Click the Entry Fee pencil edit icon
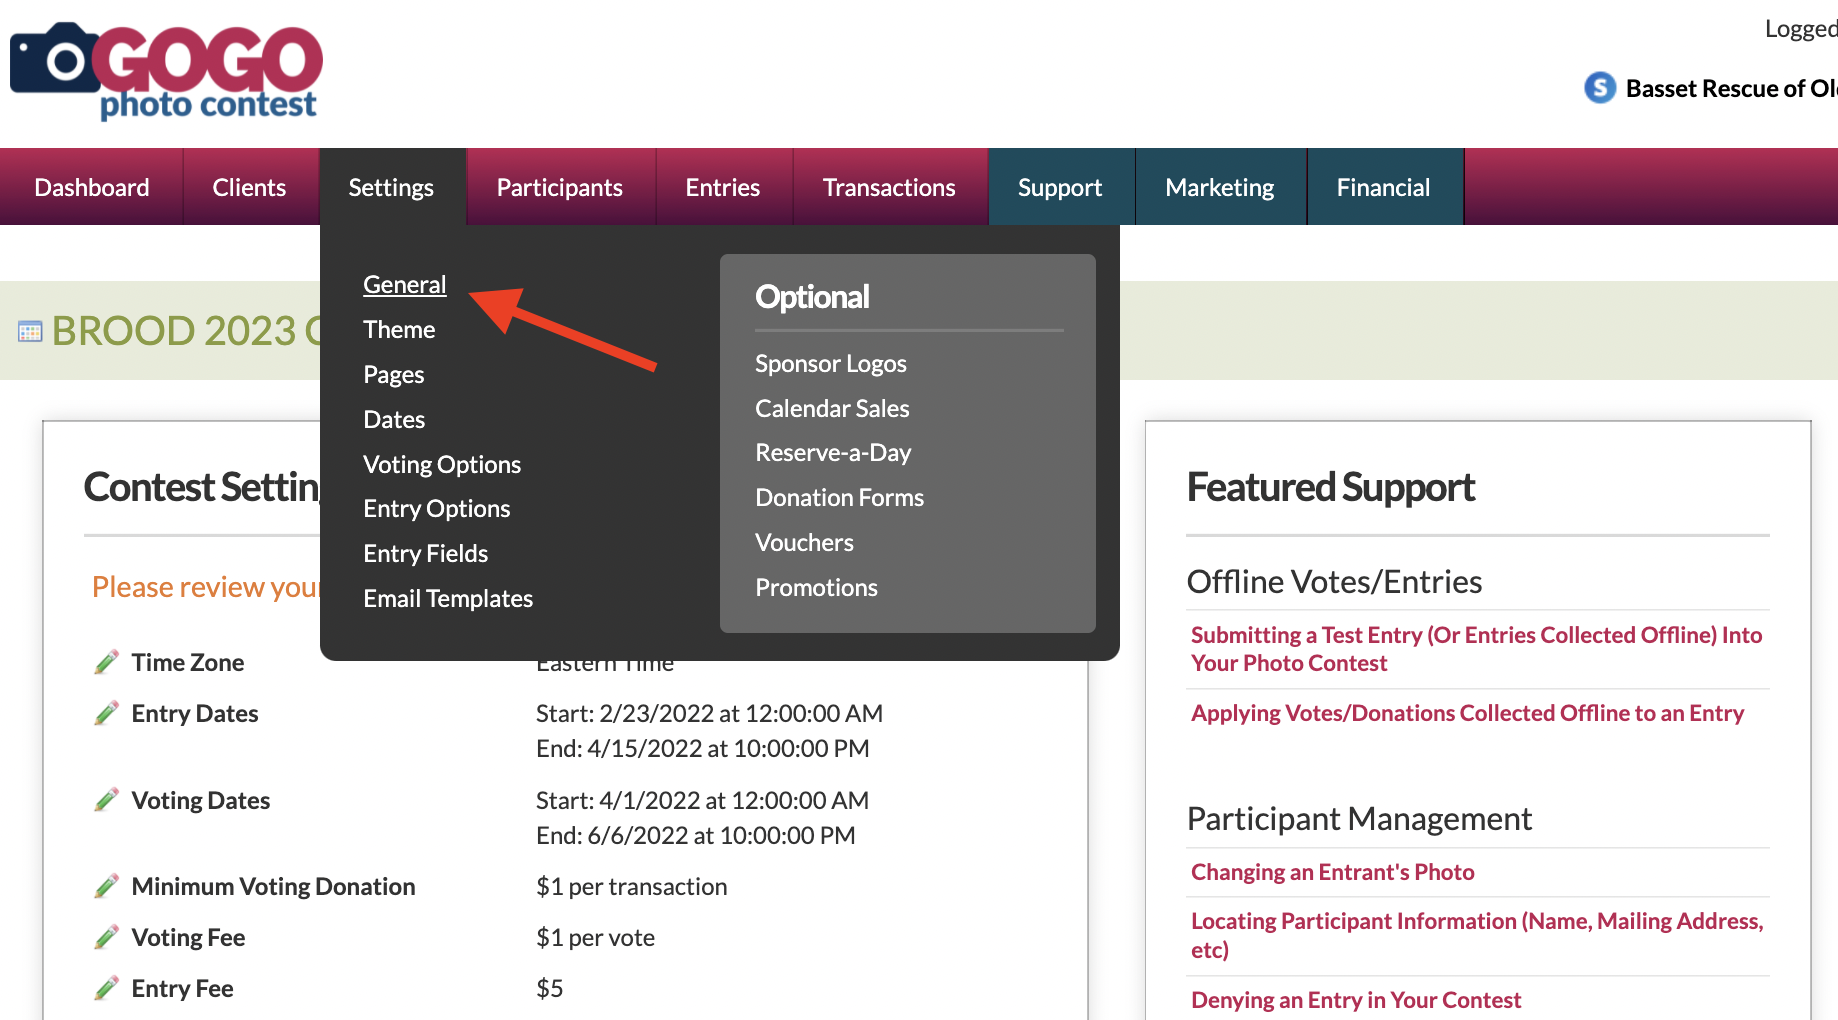 click(106, 988)
